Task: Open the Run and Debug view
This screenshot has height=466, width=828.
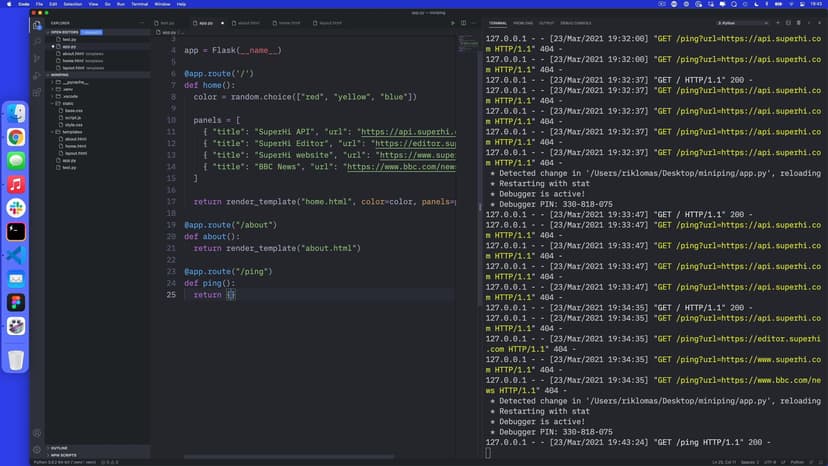Action: coord(37,76)
